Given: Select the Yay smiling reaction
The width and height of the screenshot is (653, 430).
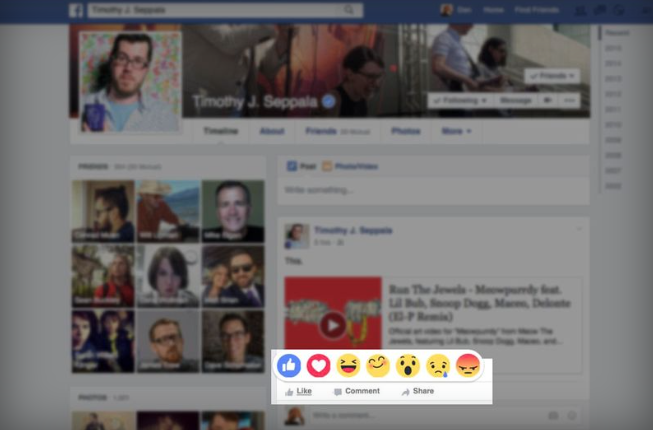Looking at the screenshot, I should click(378, 365).
